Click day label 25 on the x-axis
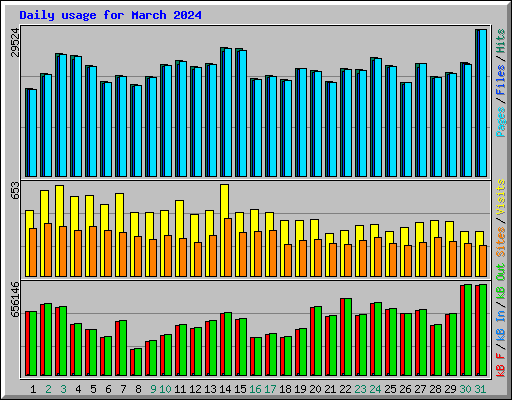The image size is (512, 400). 390,389
